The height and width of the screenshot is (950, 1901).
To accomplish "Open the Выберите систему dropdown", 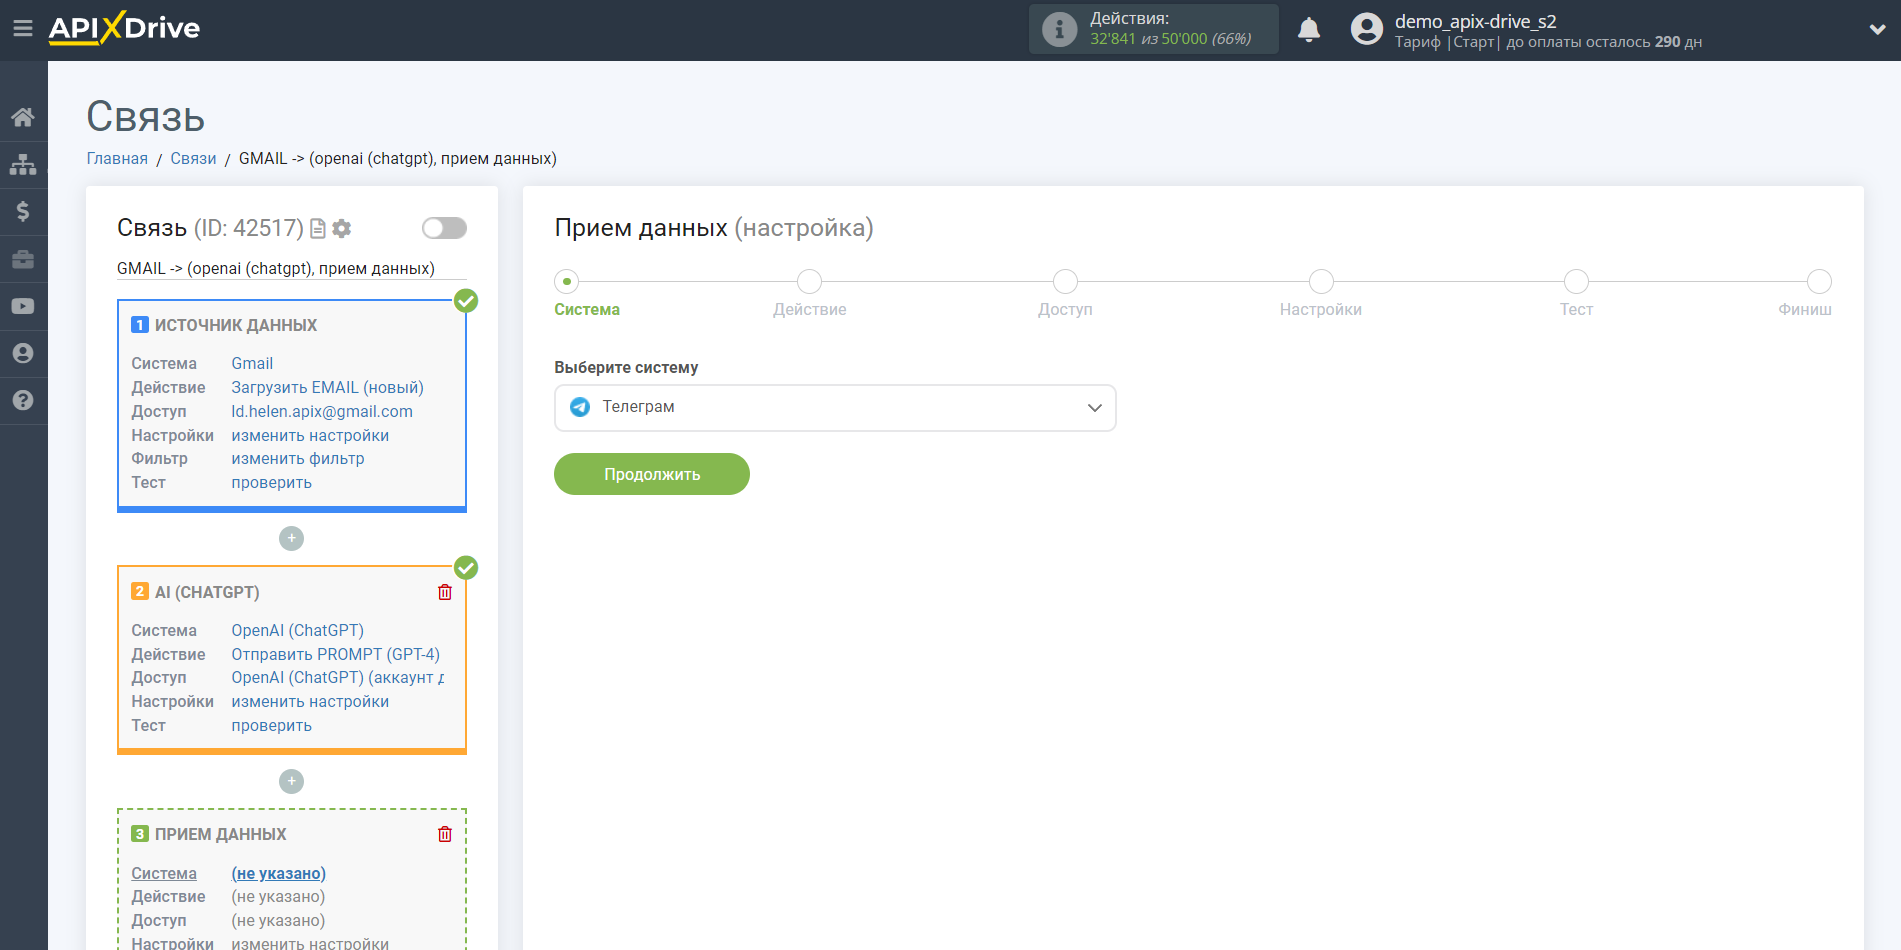I will coord(835,408).
